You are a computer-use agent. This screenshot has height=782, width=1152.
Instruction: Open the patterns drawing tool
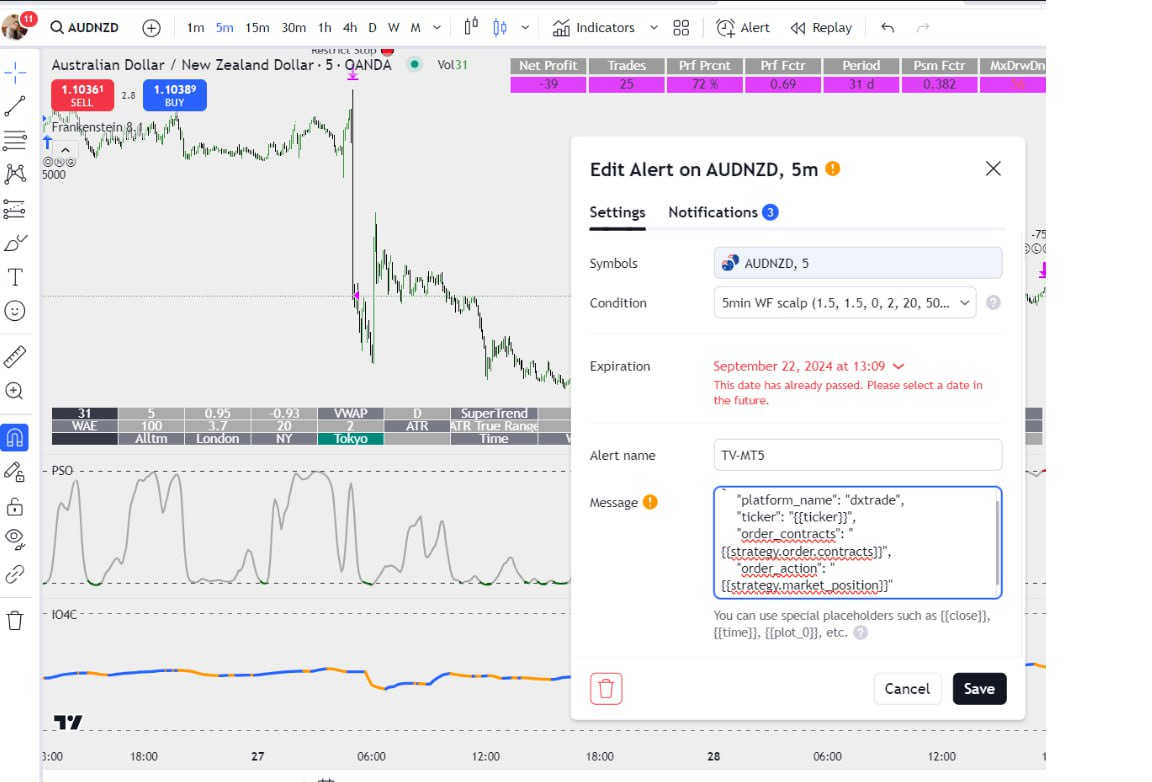pos(15,173)
